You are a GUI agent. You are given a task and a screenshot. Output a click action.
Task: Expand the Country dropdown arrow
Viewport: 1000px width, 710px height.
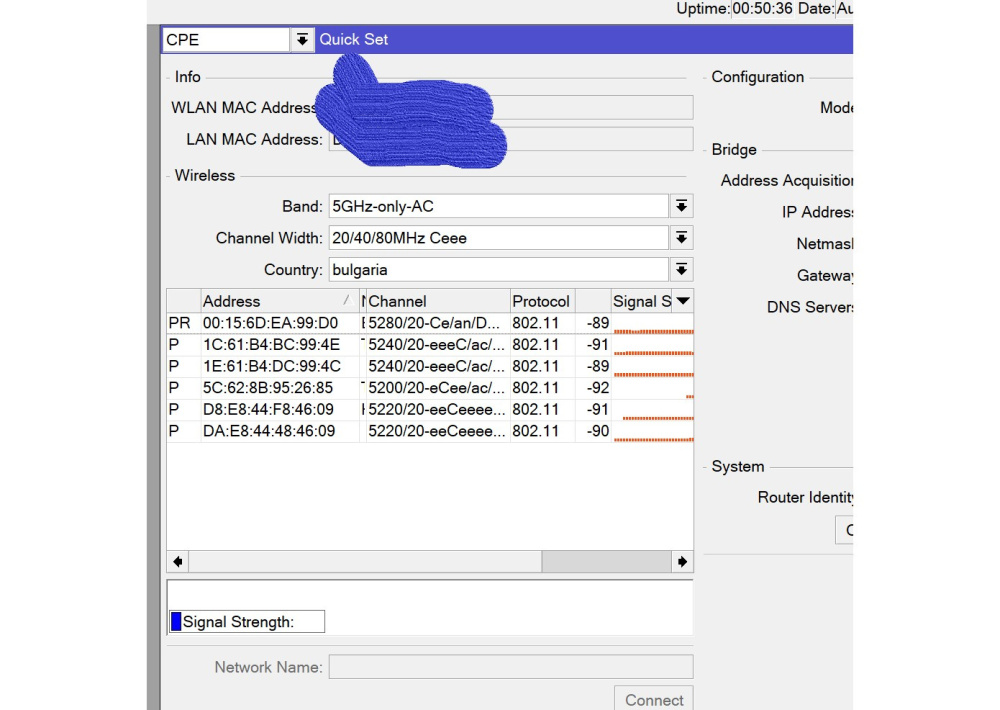pos(681,270)
